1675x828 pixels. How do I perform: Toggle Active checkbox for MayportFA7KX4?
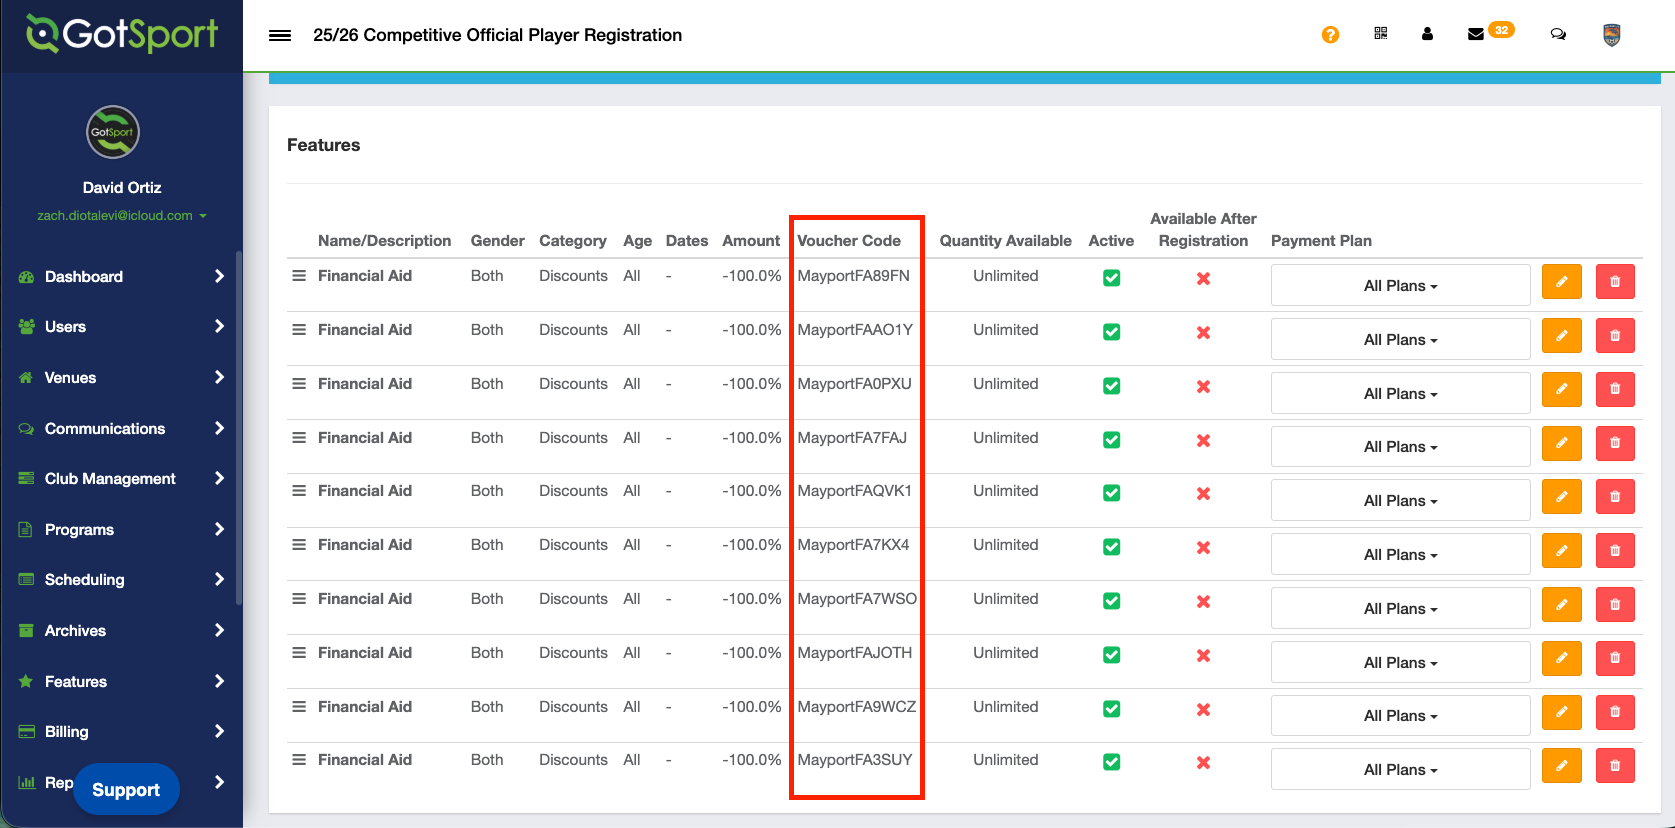[1111, 547]
